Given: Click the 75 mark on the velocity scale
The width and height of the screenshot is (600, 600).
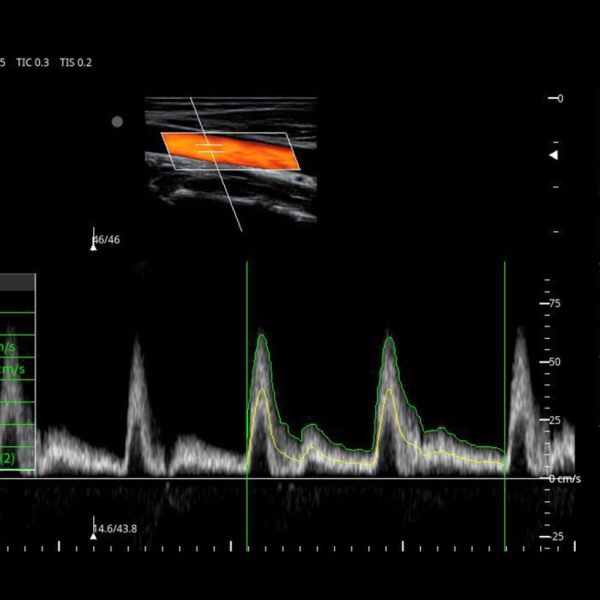Looking at the screenshot, I should pos(553,303).
